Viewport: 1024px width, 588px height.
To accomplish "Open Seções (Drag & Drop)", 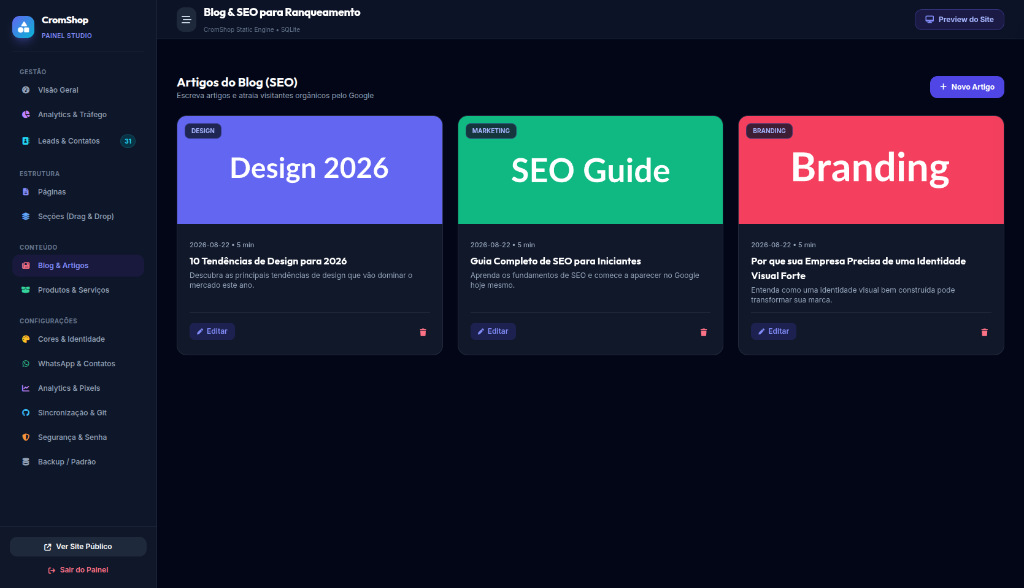I will point(78,216).
